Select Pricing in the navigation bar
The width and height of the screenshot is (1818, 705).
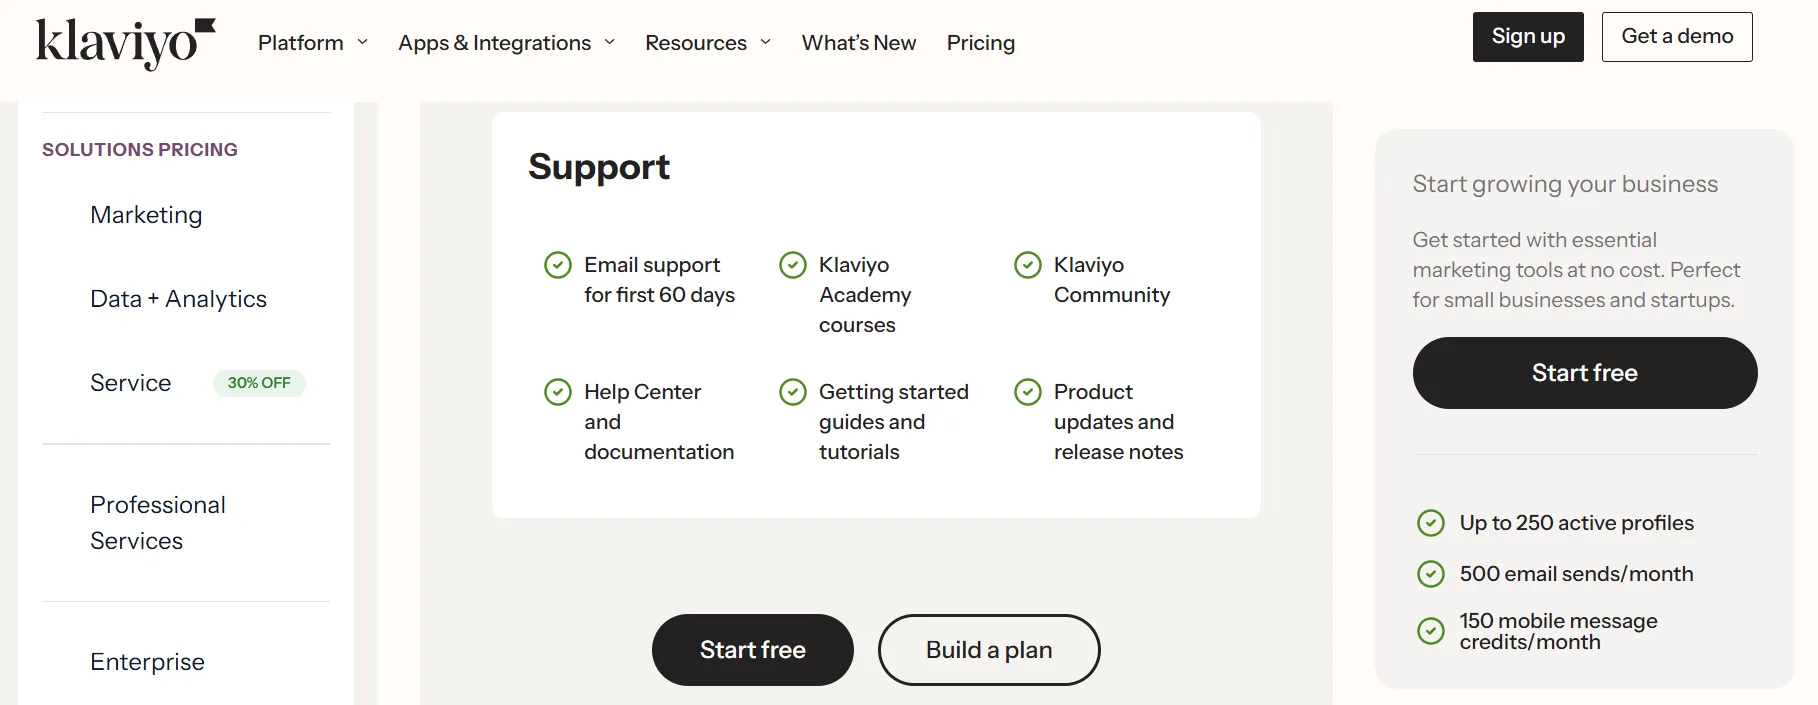coord(980,42)
